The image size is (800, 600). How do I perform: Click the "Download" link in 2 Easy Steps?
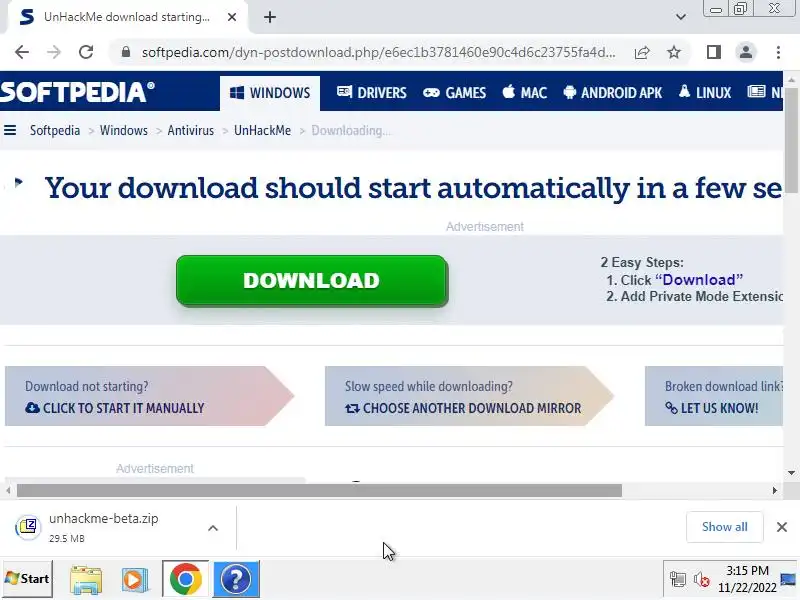(698, 280)
